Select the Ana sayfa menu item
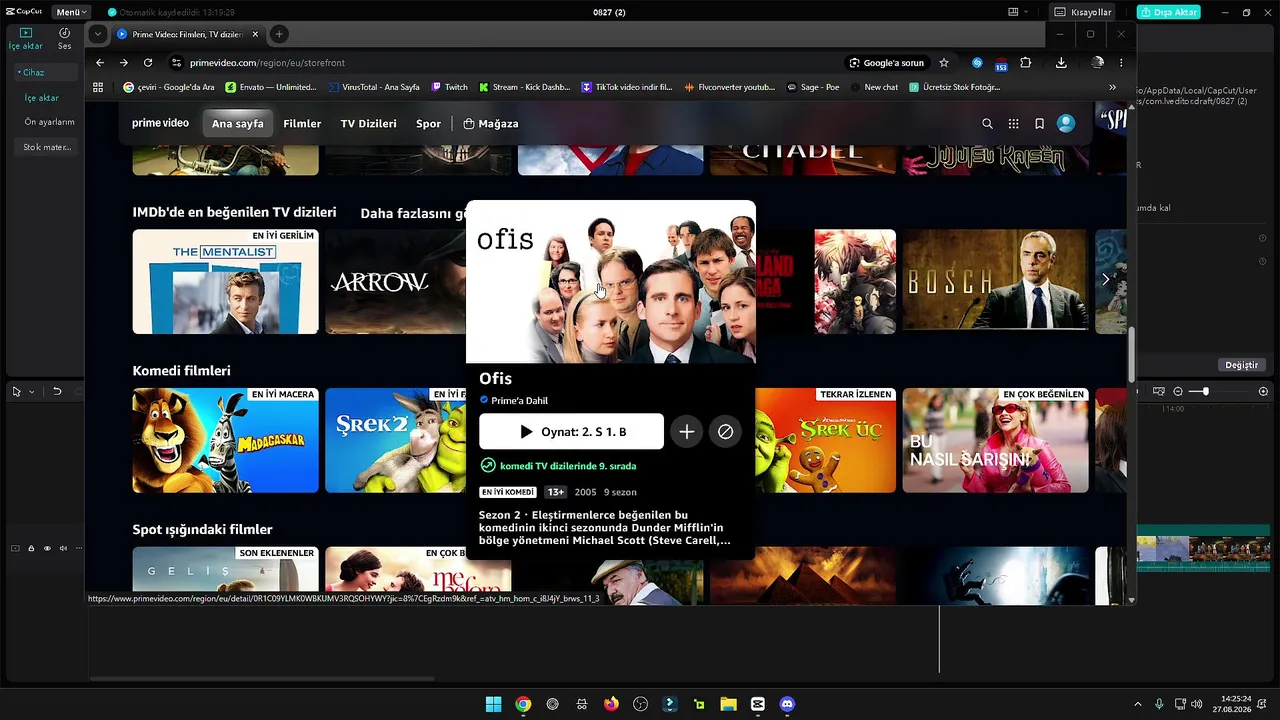The image size is (1280, 720). [238, 124]
